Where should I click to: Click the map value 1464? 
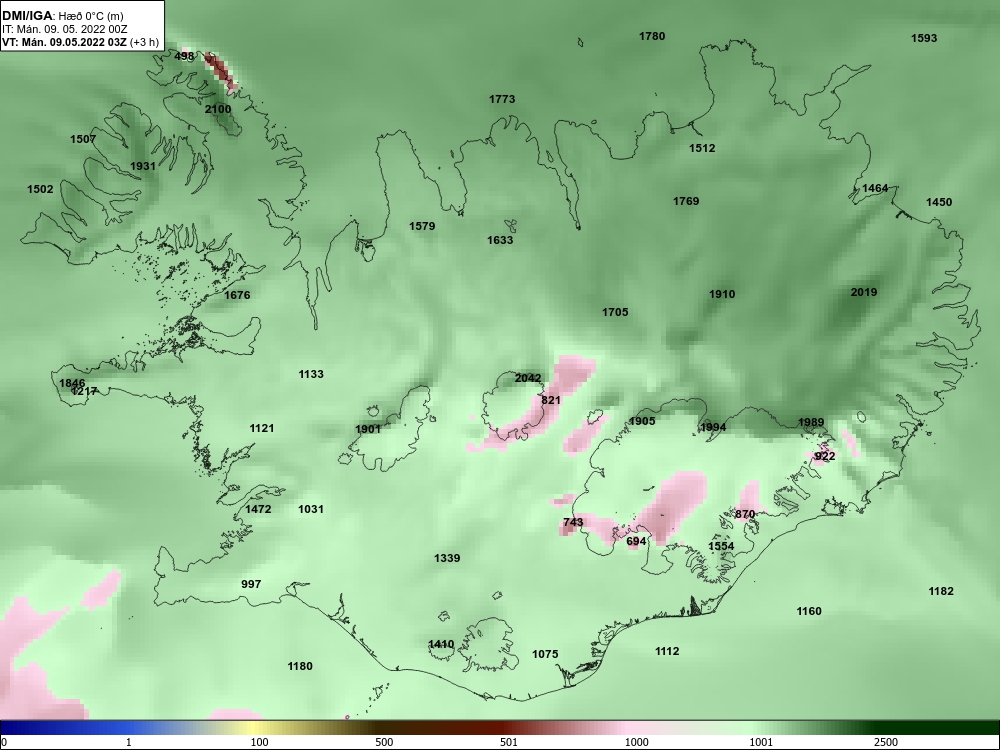coord(875,188)
